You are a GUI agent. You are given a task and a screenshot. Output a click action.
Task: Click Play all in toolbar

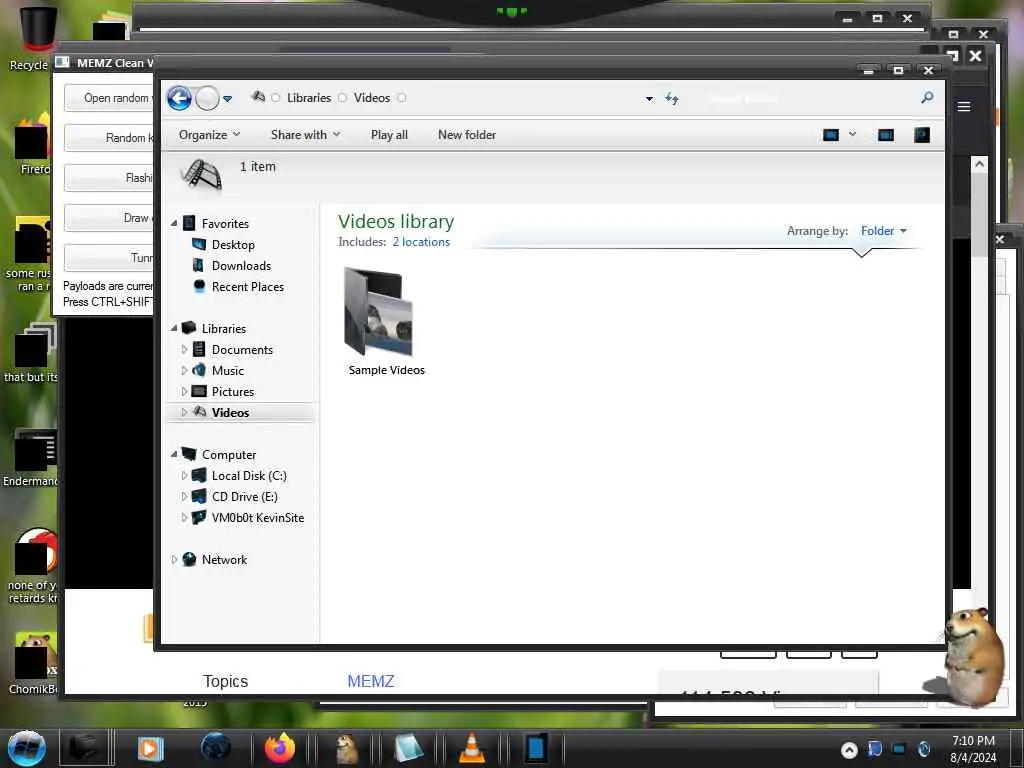pyautogui.click(x=389, y=135)
